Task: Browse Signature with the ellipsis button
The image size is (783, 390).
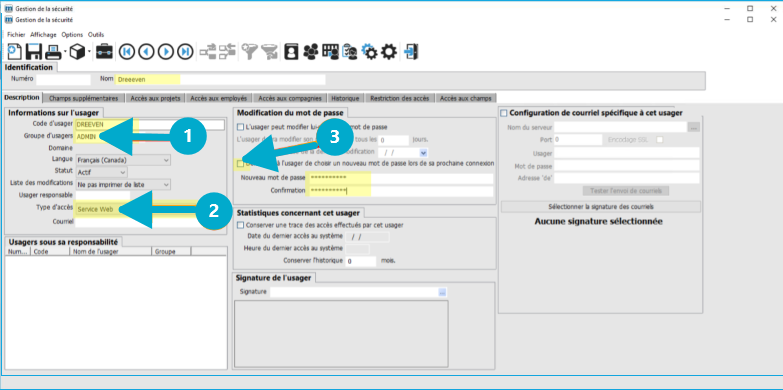Action: pos(442,292)
